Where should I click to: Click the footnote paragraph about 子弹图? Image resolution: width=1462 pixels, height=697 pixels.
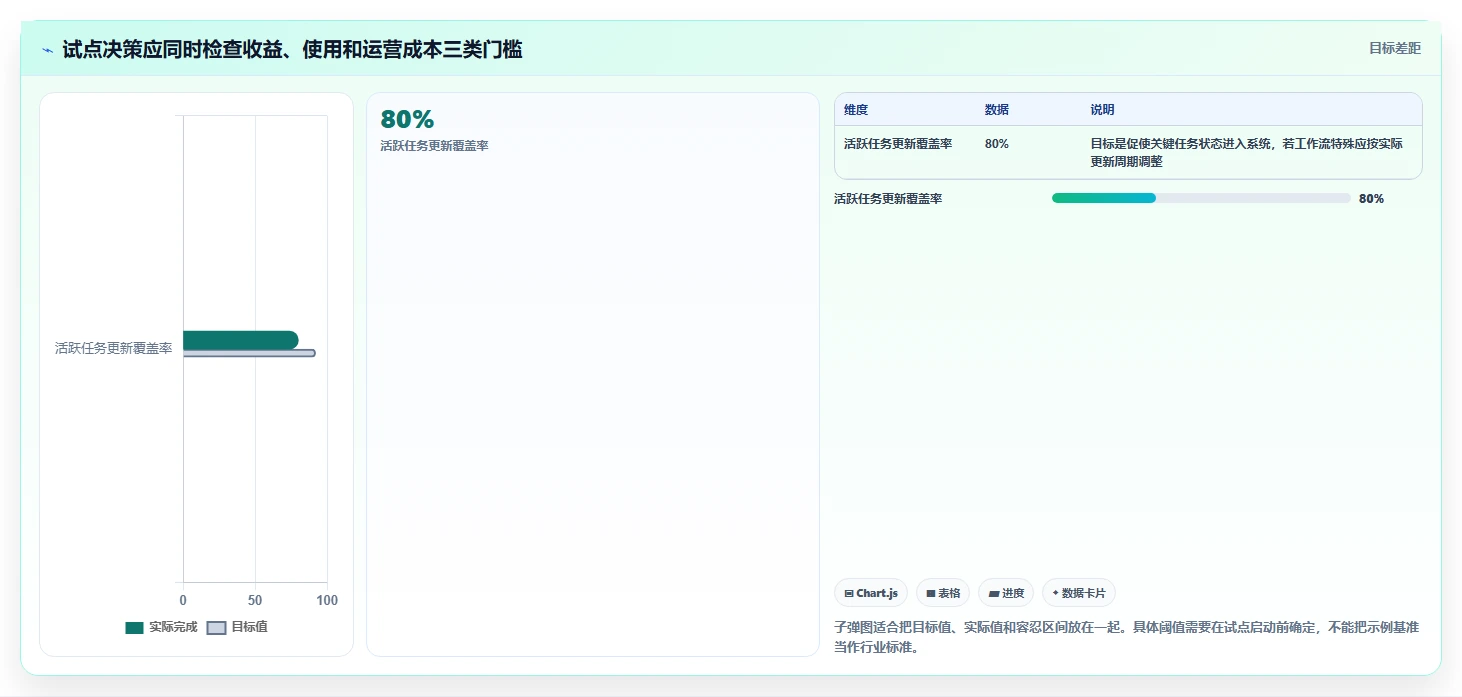pos(1126,637)
